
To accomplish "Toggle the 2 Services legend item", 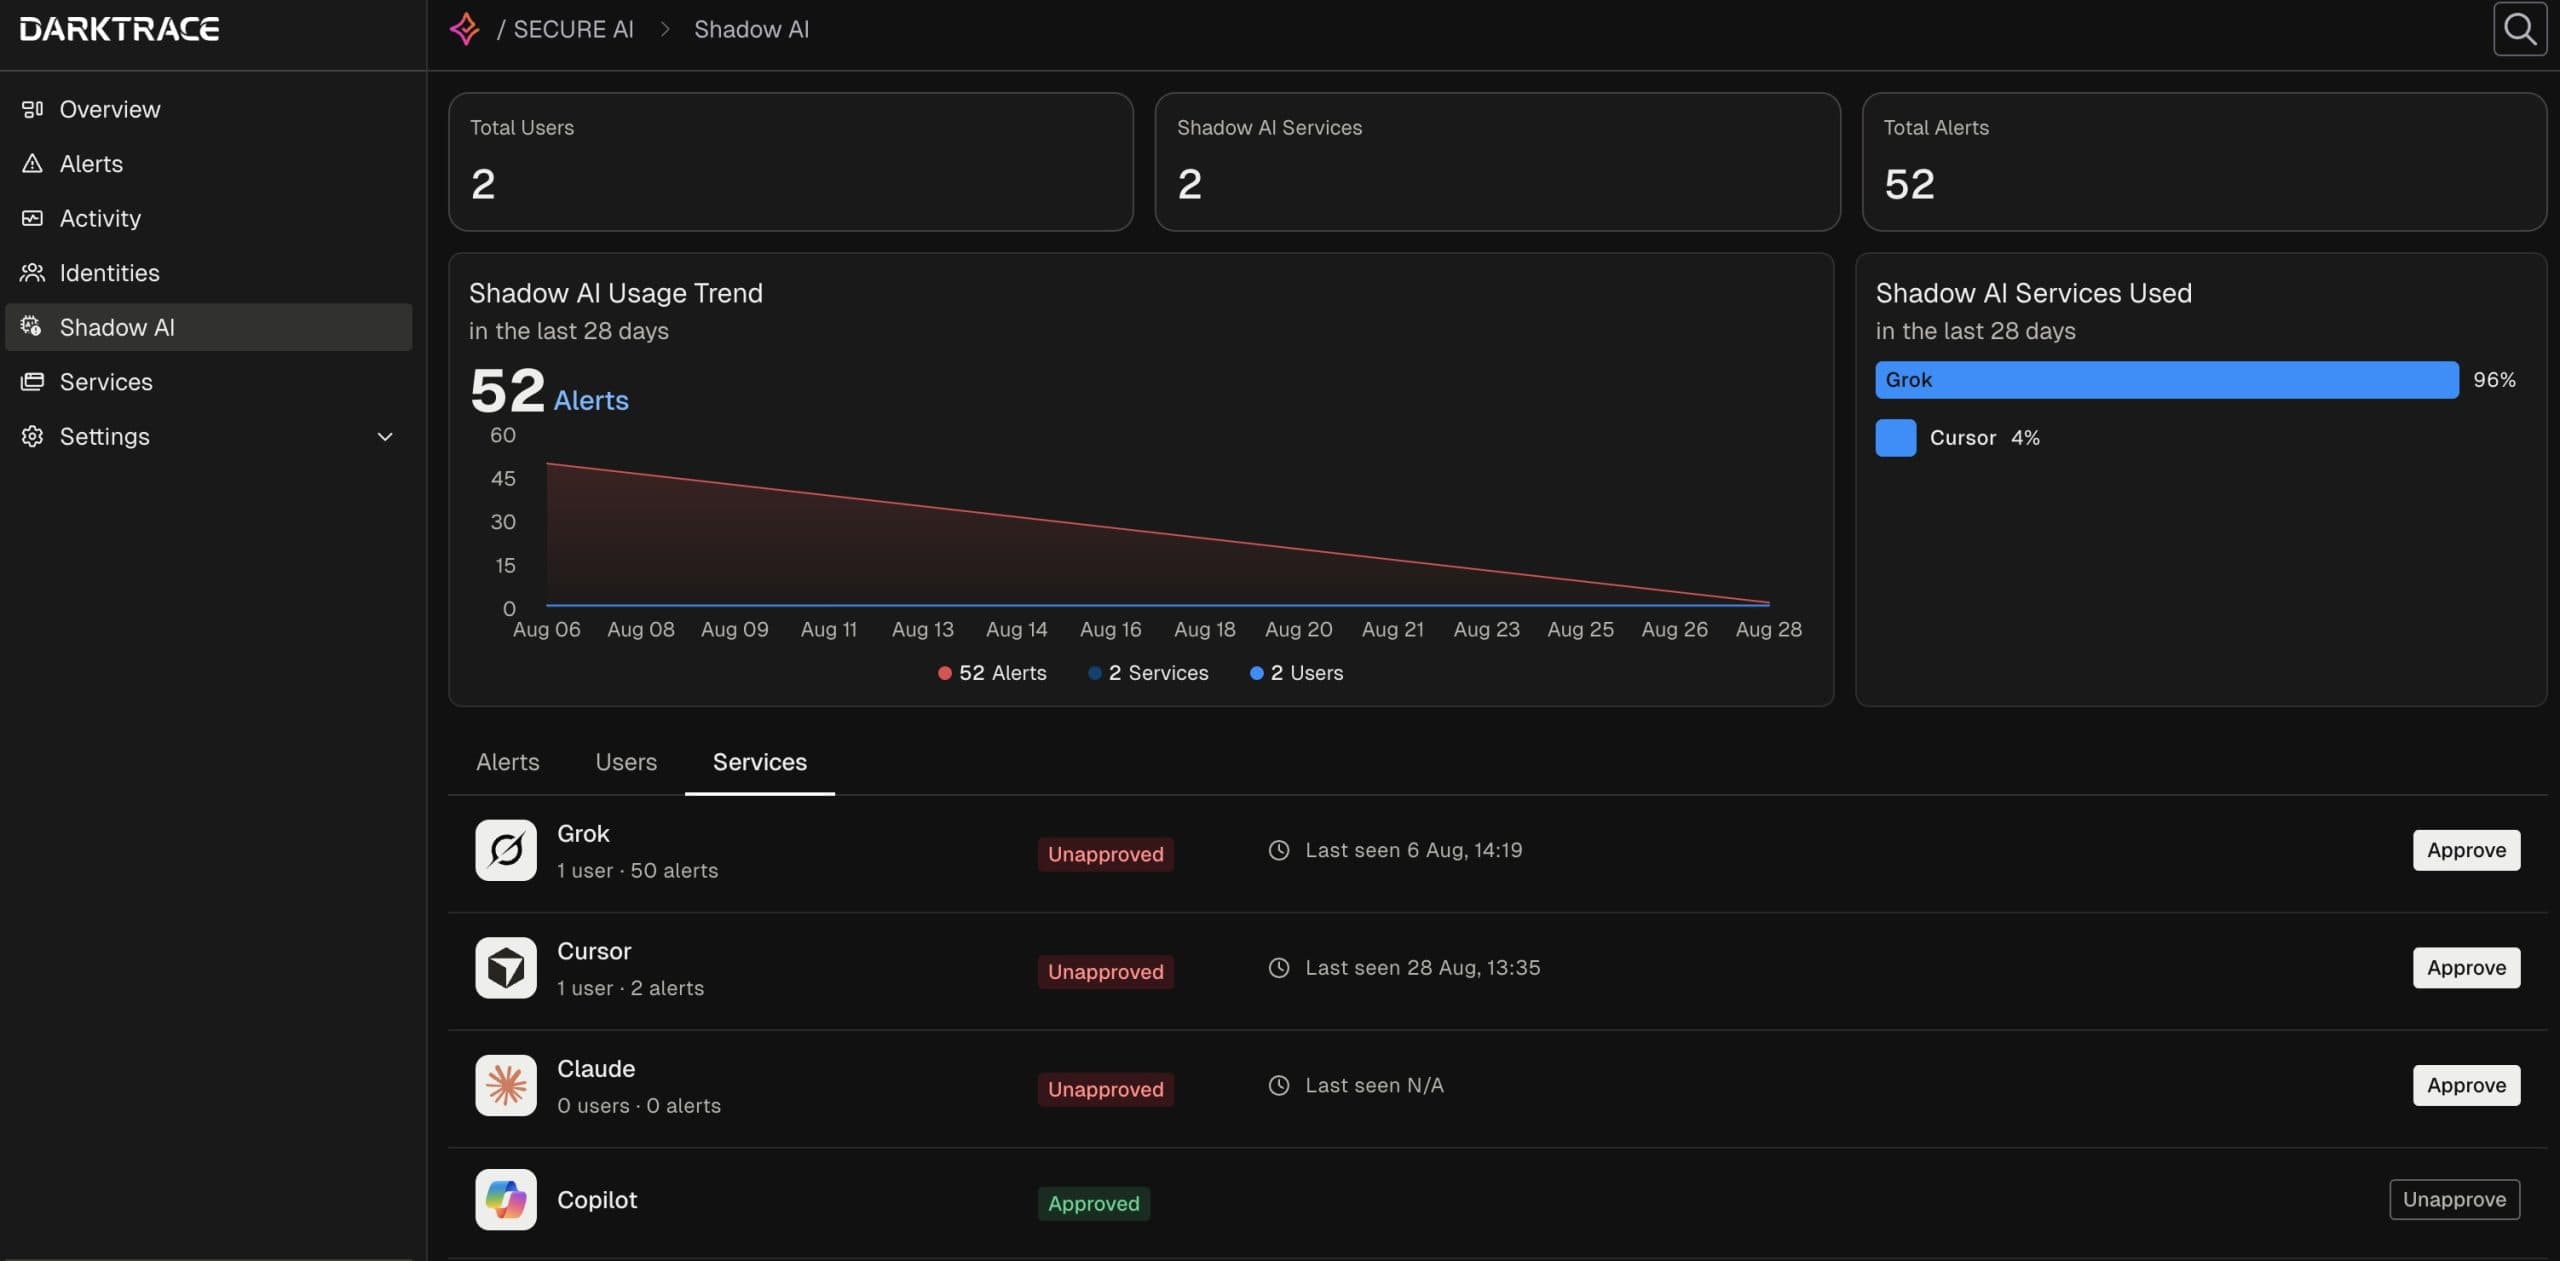I will pos(1148,673).
